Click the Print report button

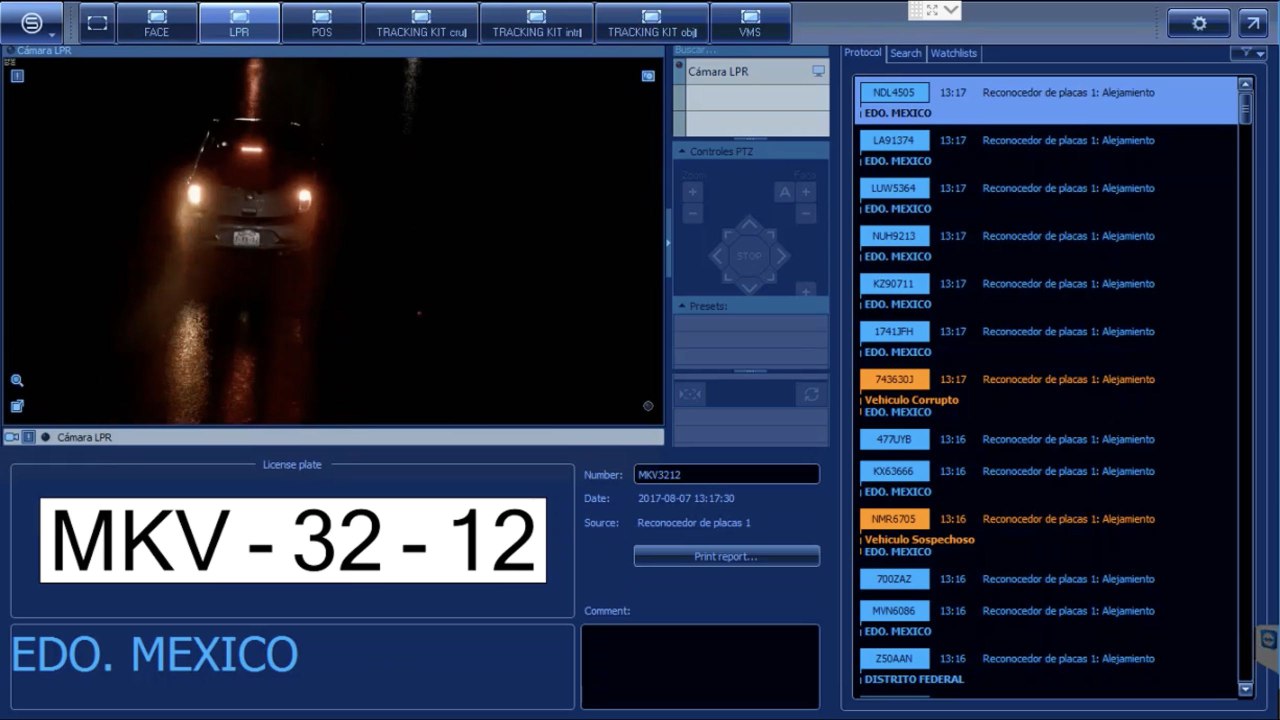pyautogui.click(x=726, y=556)
